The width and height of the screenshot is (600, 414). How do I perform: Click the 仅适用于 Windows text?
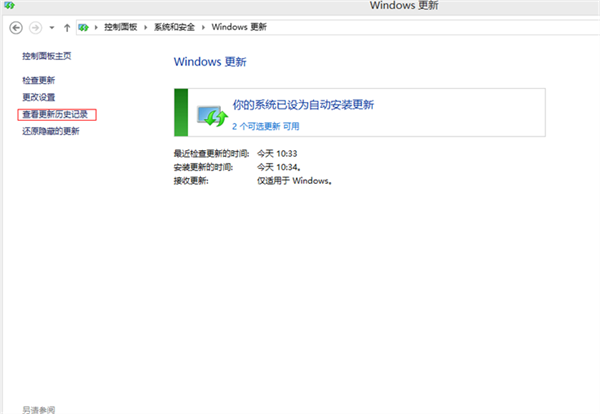pos(294,181)
